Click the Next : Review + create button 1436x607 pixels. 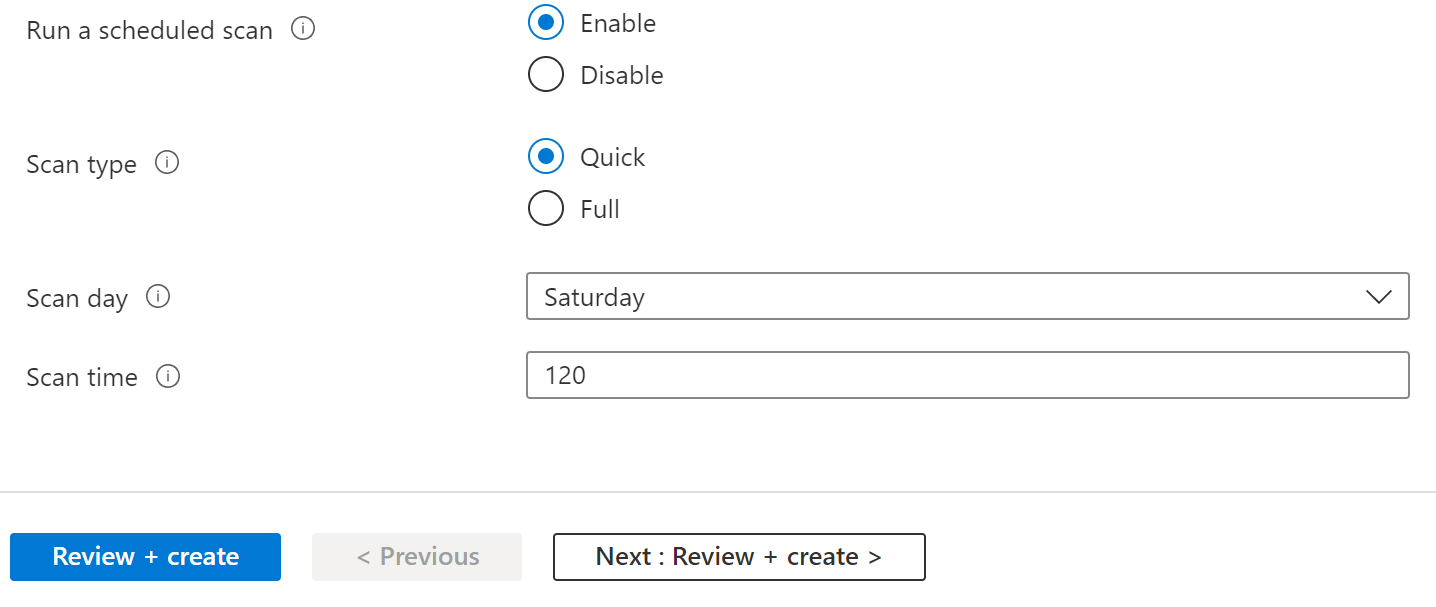point(739,557)
